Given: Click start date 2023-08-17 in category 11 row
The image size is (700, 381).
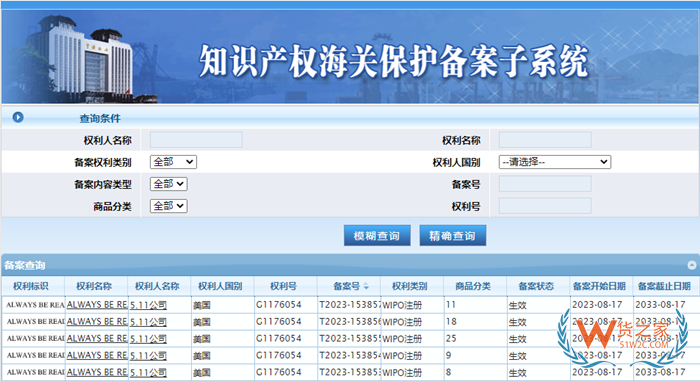Looking at the screenshot, I should [x=597, y=305].
